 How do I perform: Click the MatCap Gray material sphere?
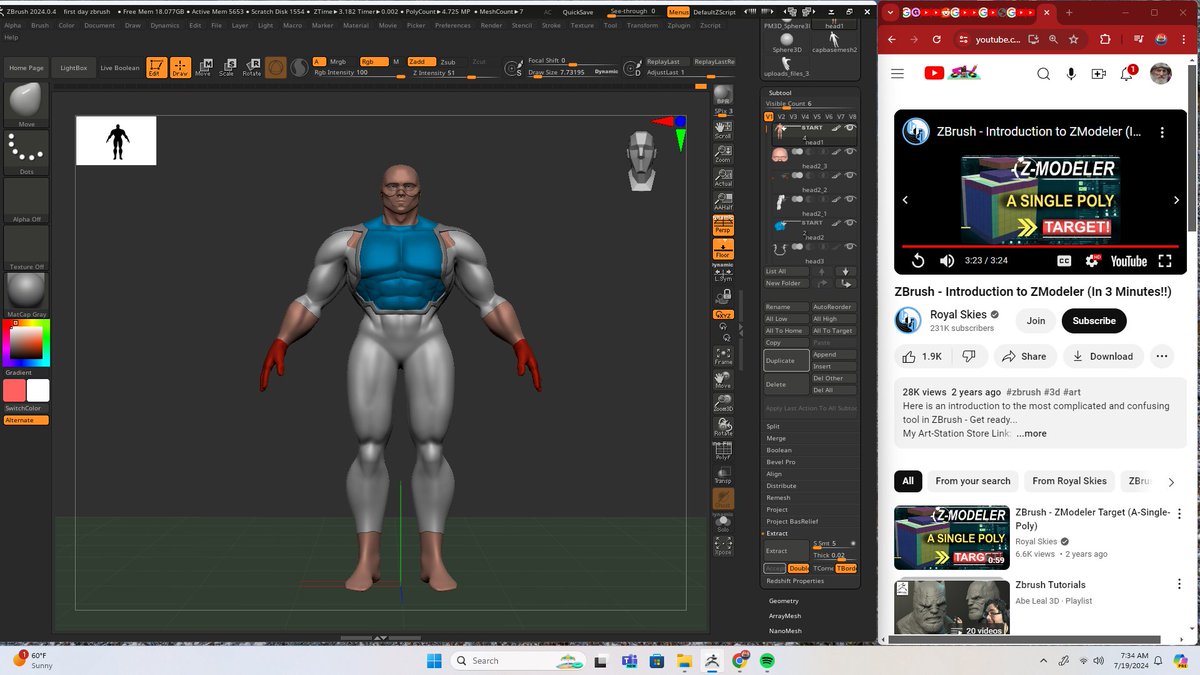coord(25,291)
